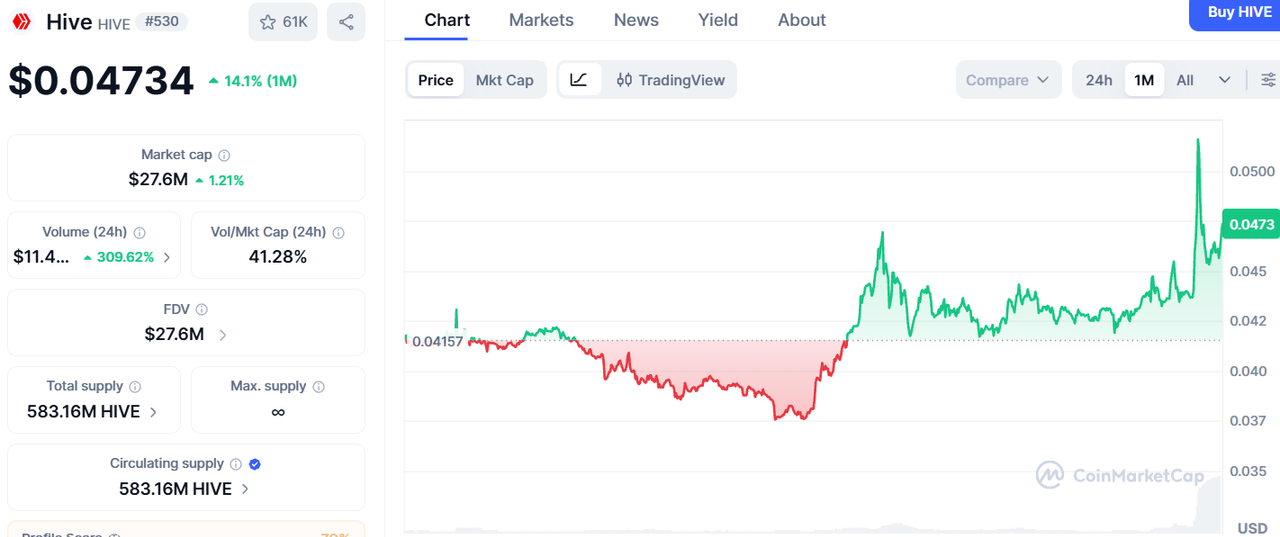Click the share icon button
The width and height of the screenshot is (1280, 537).
tap(346, 22)
